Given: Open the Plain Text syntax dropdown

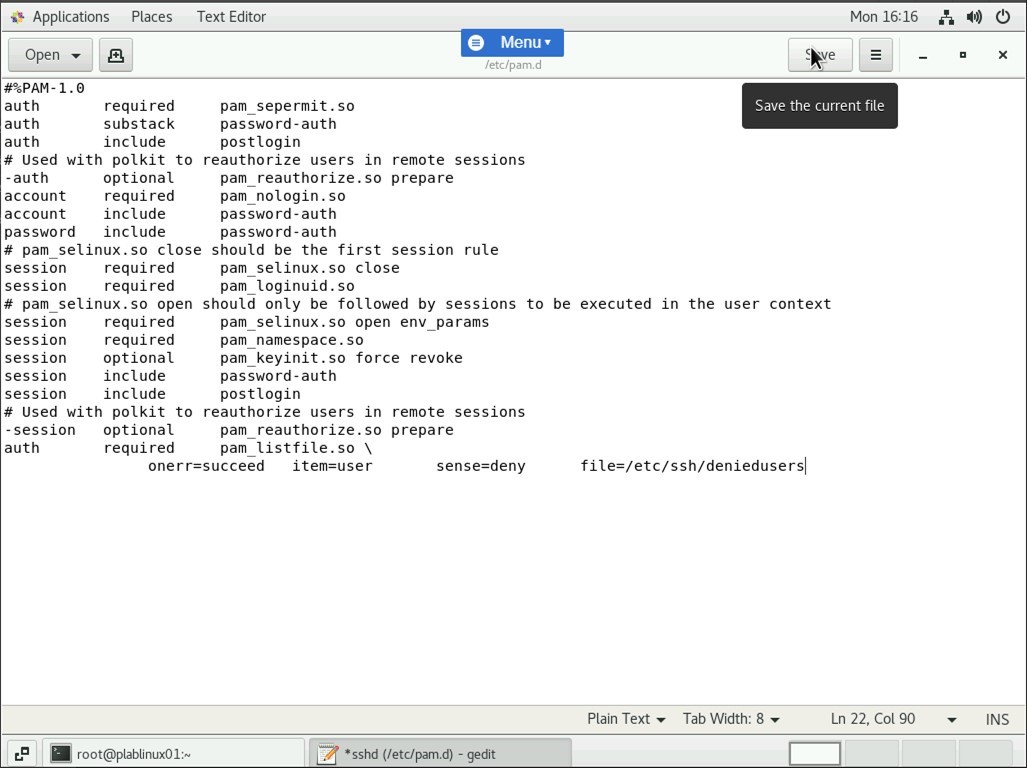Looking at the screenshot, I should point(626,719).
